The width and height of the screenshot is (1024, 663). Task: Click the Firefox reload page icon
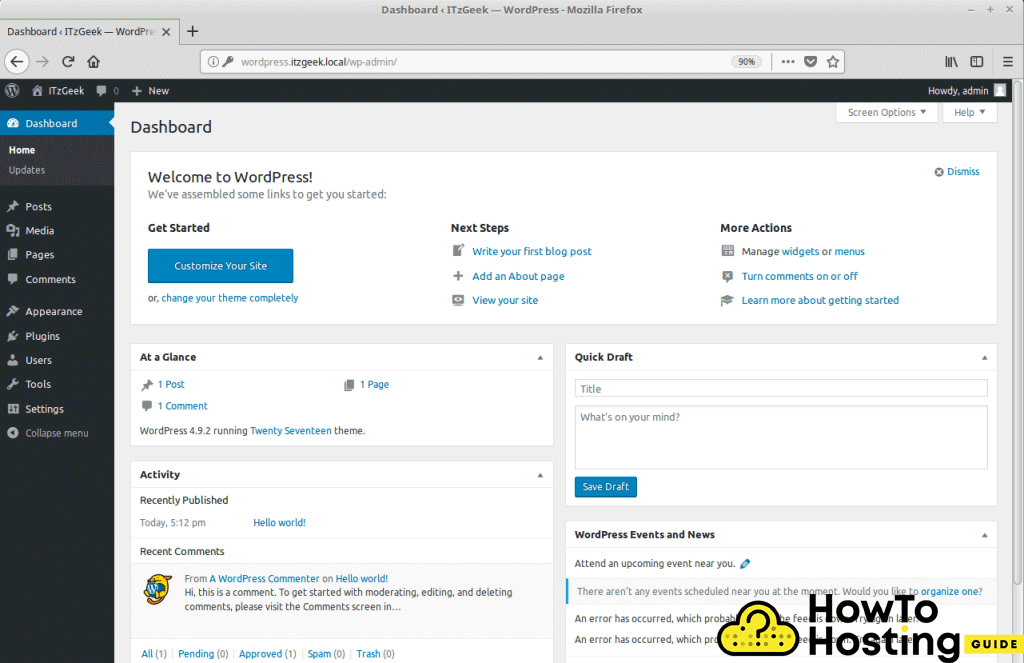68,61
